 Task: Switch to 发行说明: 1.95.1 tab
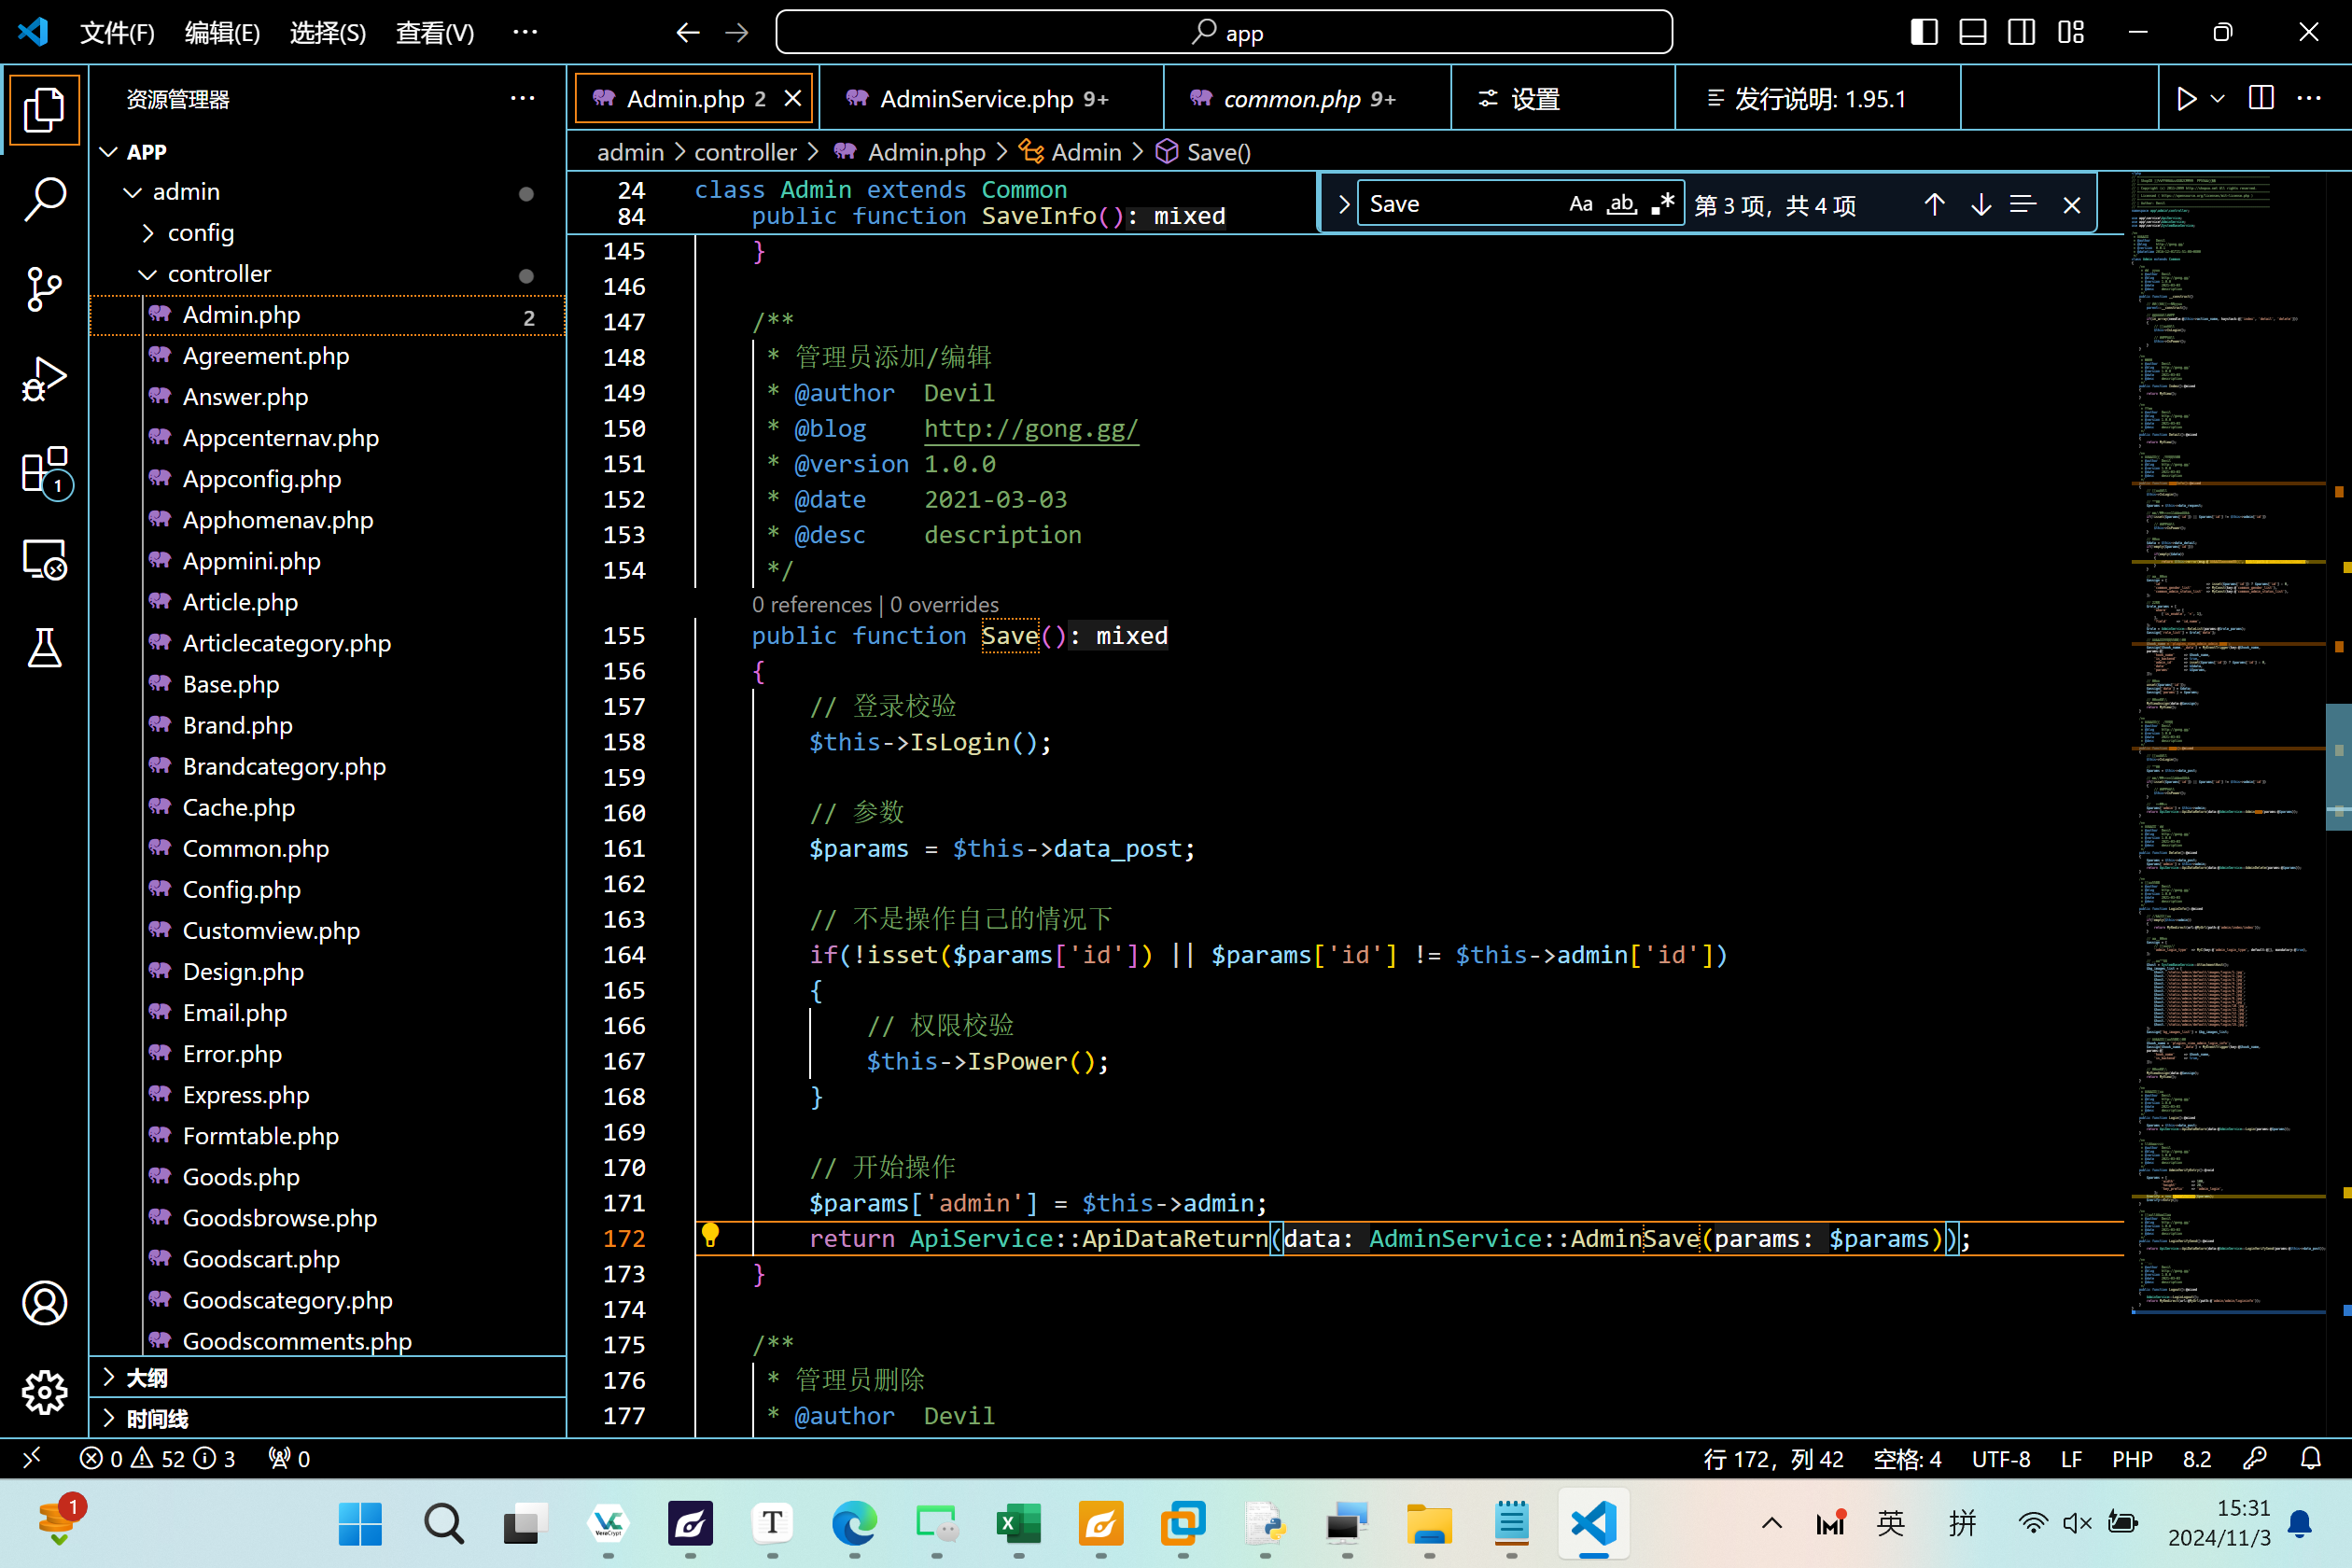click(x=1818, y=99)
